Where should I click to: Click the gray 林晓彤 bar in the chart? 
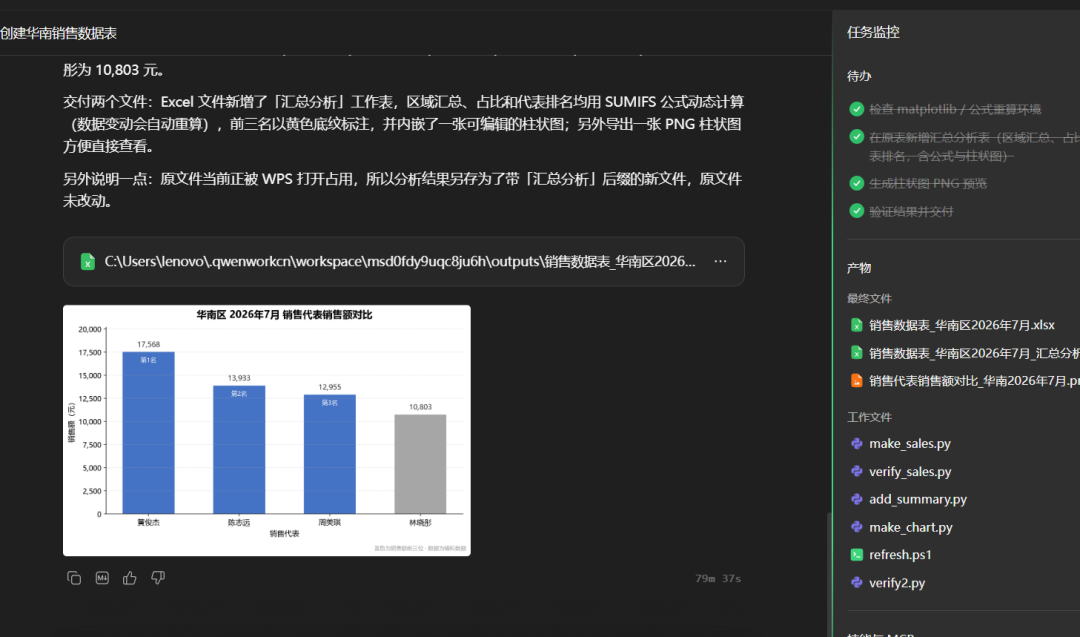tap(420, 464)
